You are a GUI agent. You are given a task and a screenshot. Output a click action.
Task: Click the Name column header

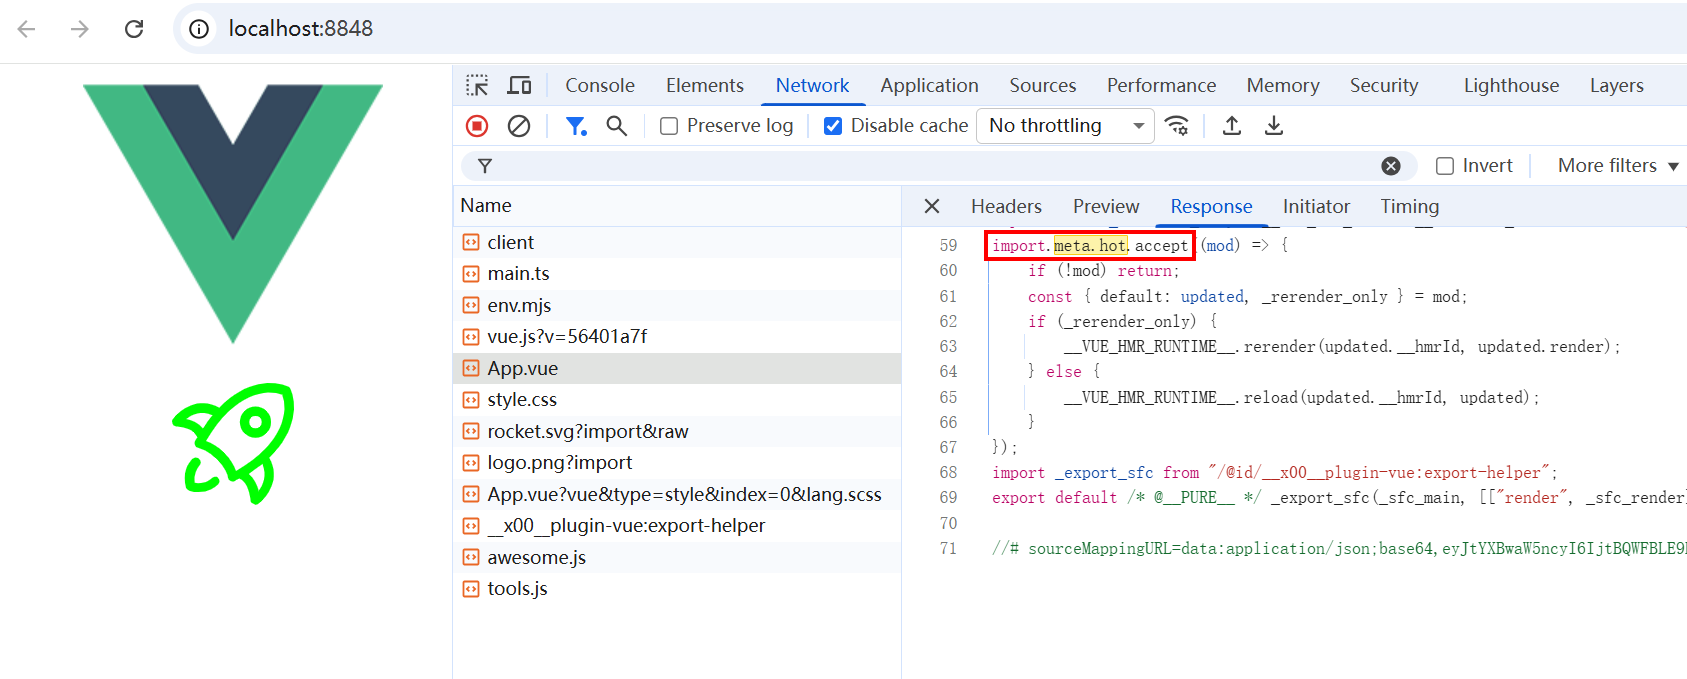(677, 206)
